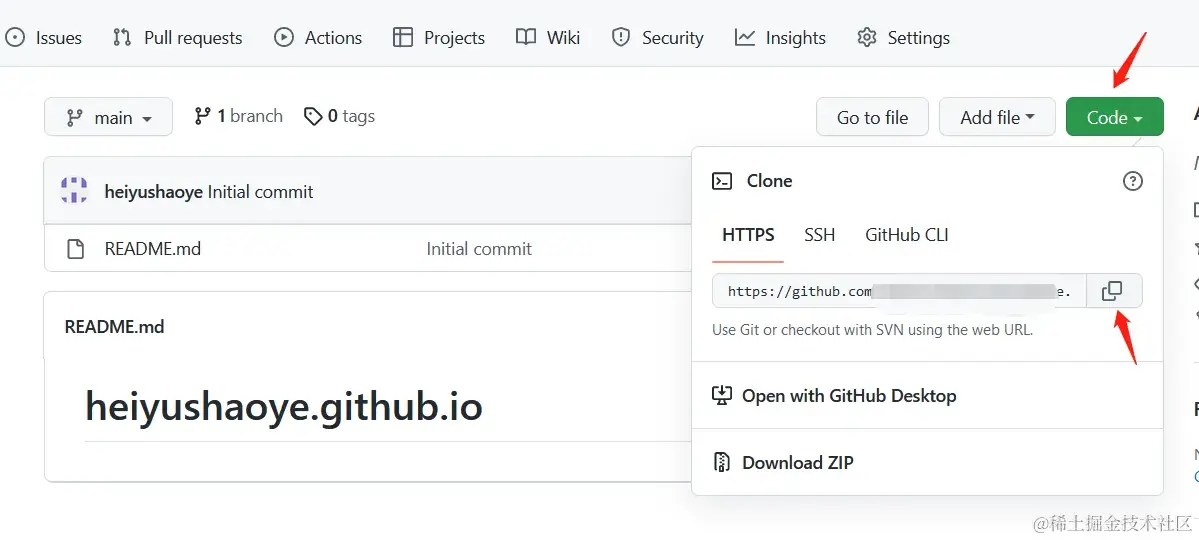Expand the Add file dropdown

[x=997, y=117]
